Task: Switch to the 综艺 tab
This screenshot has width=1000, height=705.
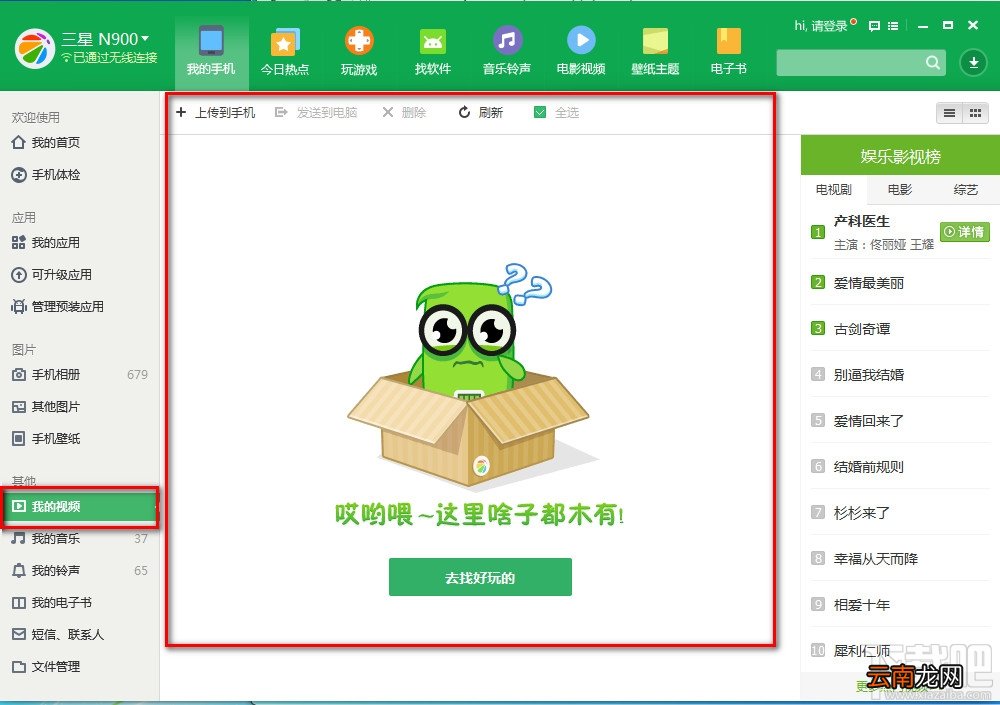Action: point(966,189)
